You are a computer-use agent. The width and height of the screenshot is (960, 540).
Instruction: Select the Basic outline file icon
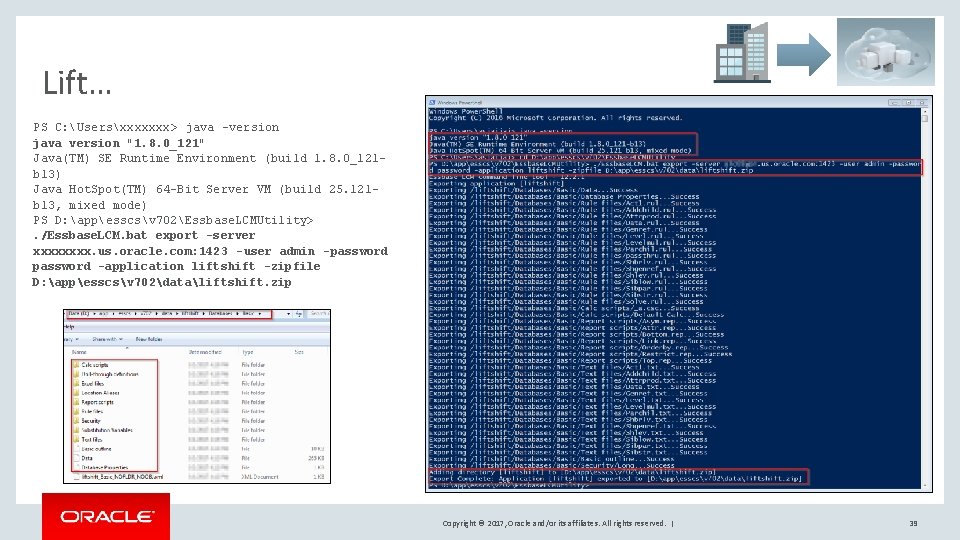(x=77, y=449)
